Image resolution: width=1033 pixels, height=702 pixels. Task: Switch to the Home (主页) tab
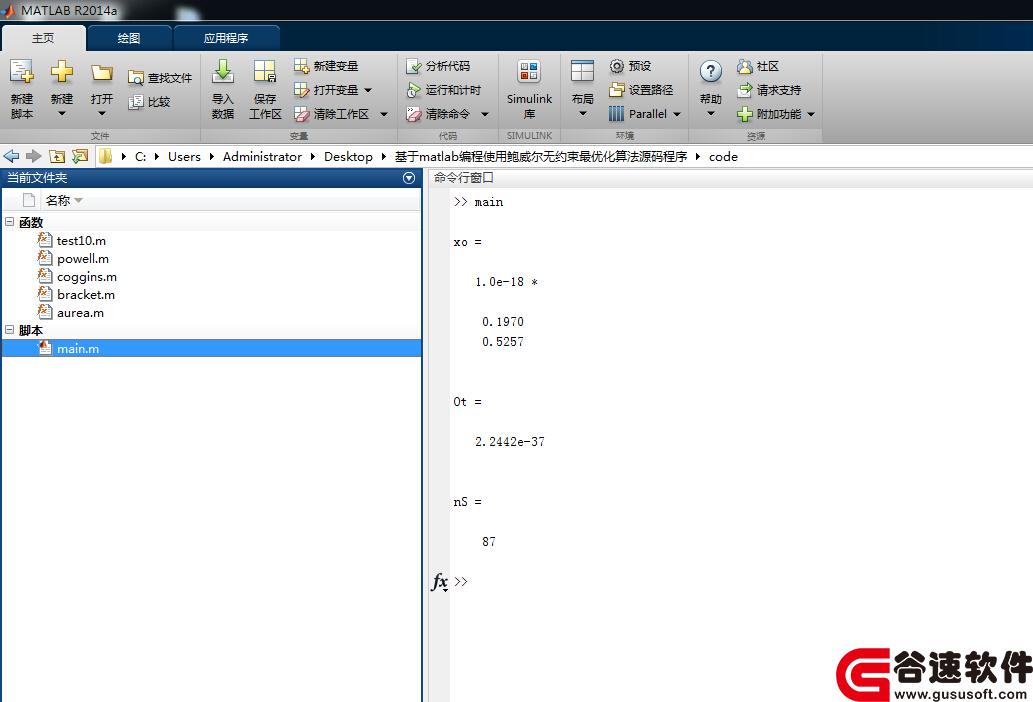(43, 38)
